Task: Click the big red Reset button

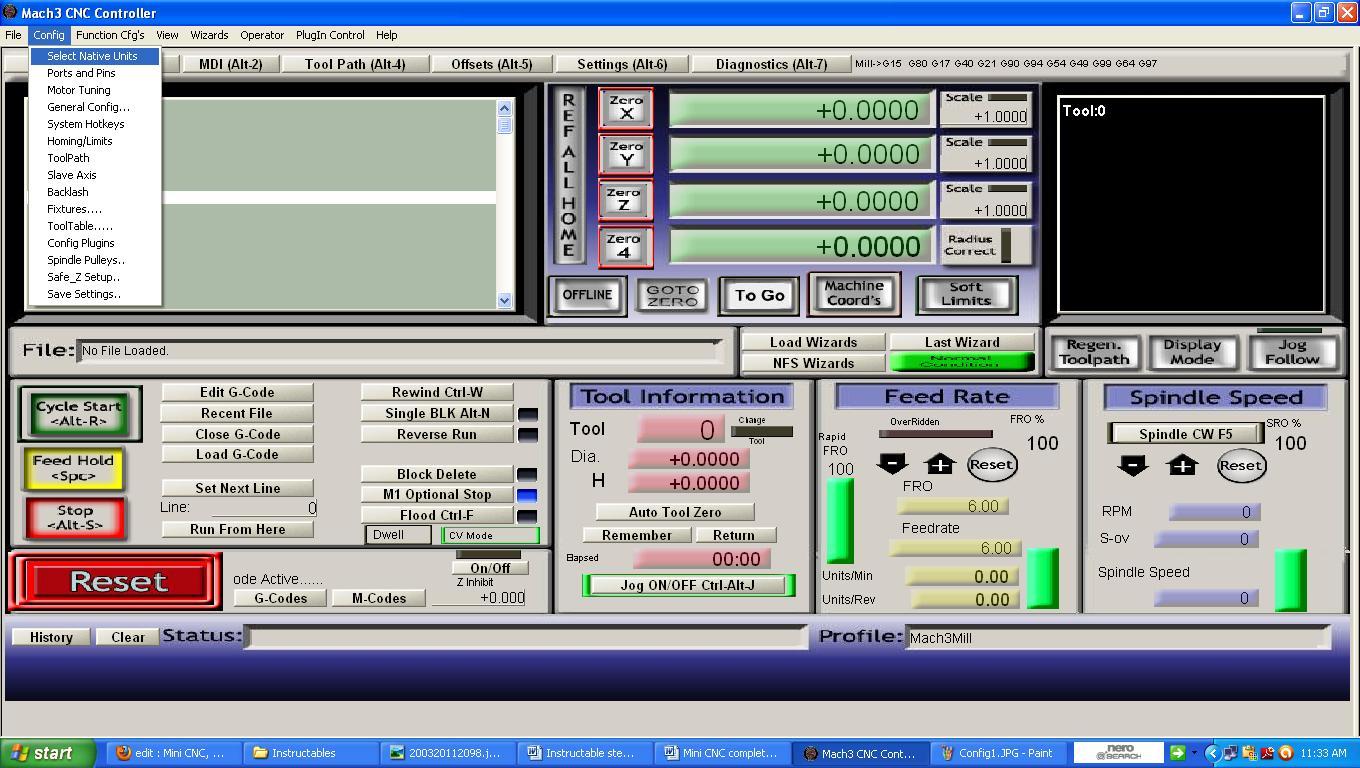Action: 116,582
